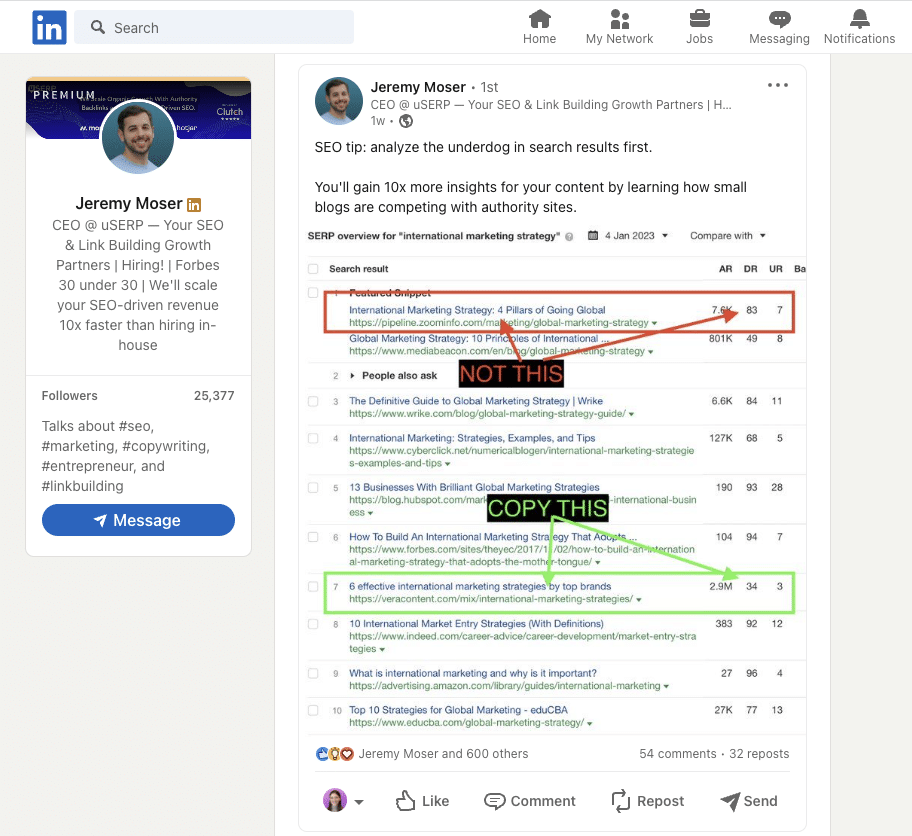Open the Jobs section
912x836 pixels.
point(699,27)
